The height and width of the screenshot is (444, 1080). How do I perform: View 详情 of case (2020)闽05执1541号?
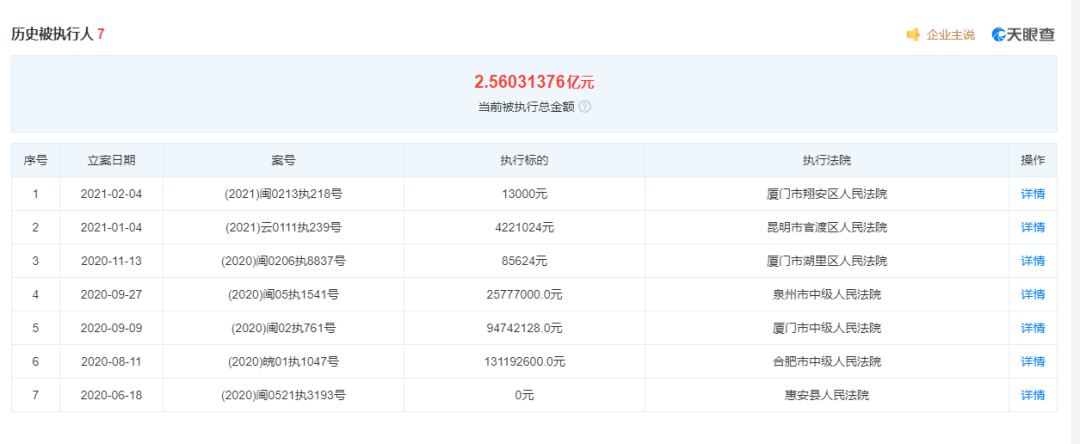coord(1032,295)
